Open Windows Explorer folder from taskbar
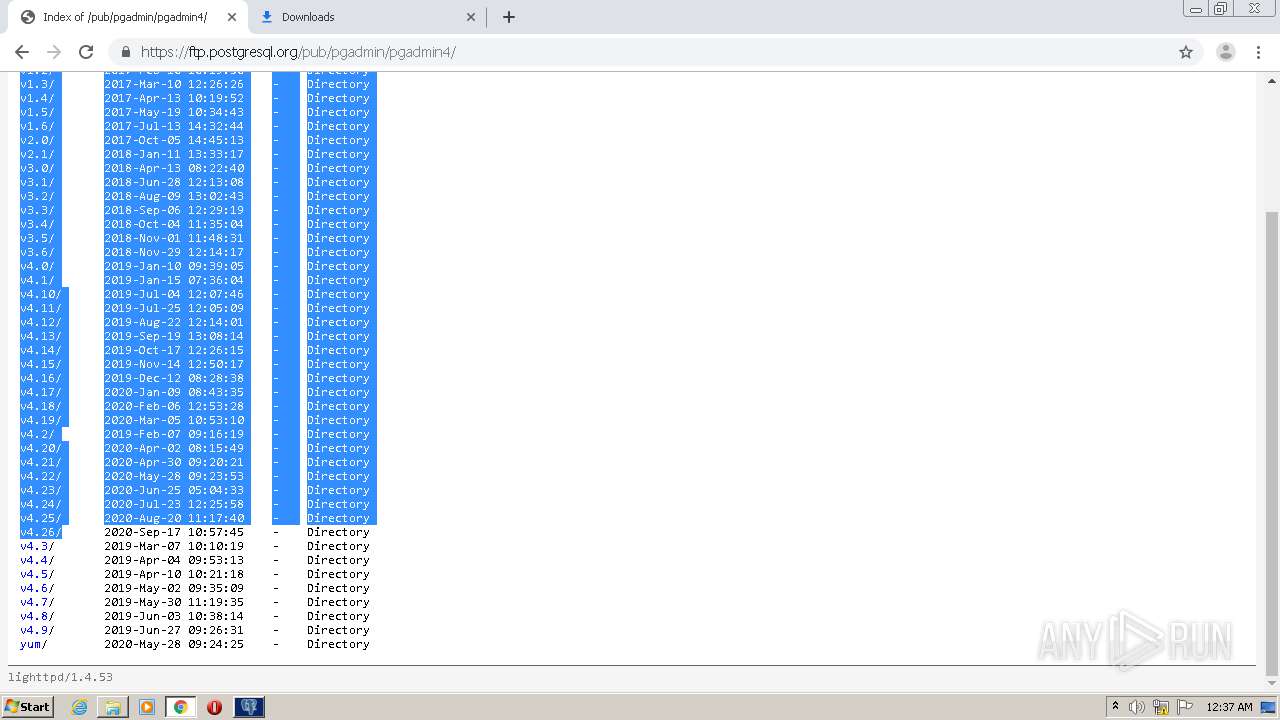The image size is (1280, 720). click(x=113, y=707)
